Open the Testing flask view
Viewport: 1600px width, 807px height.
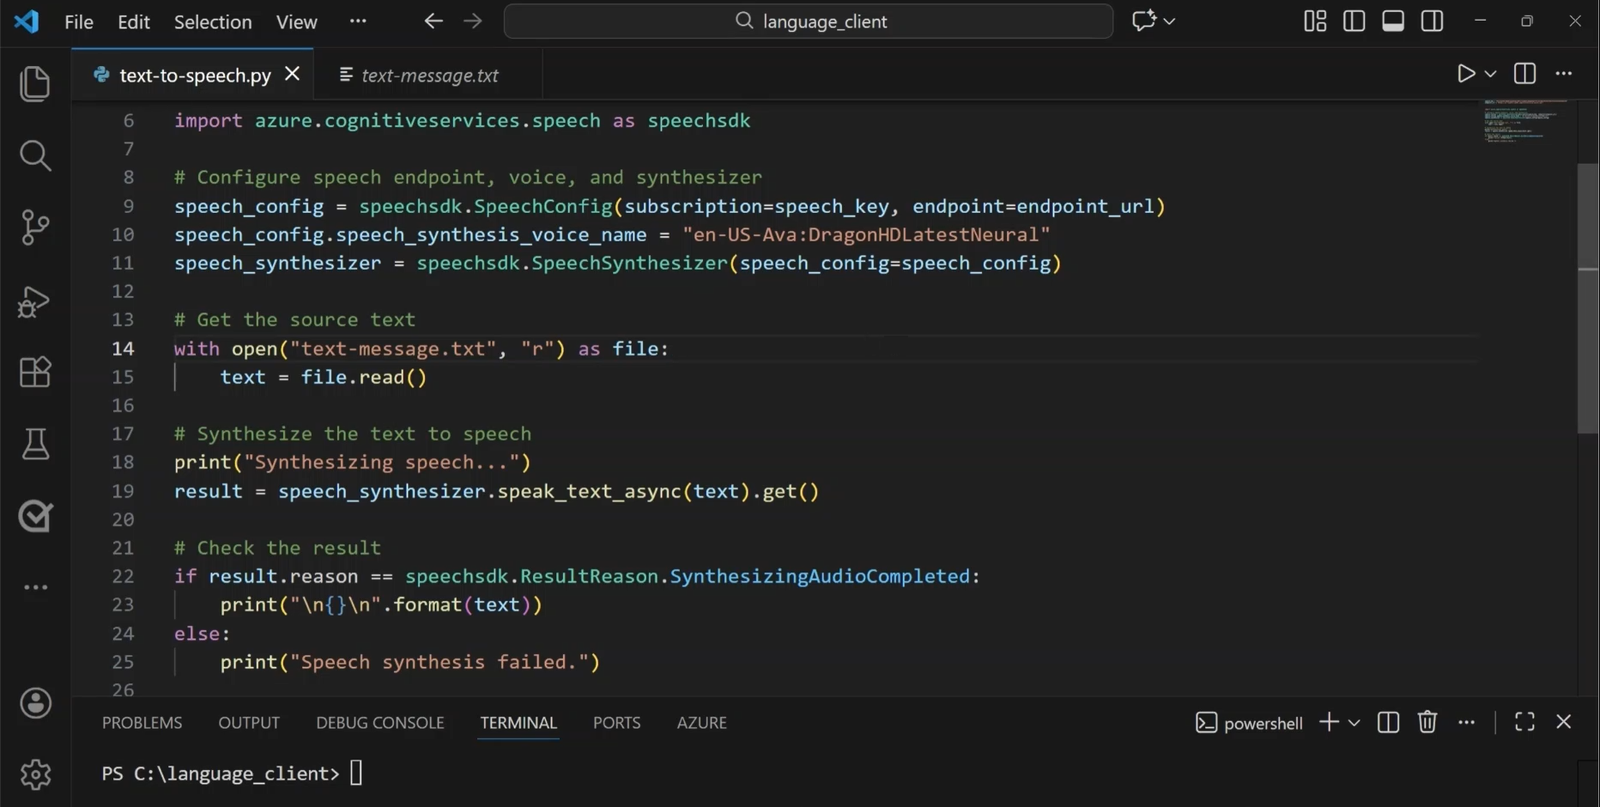point(35,444)
